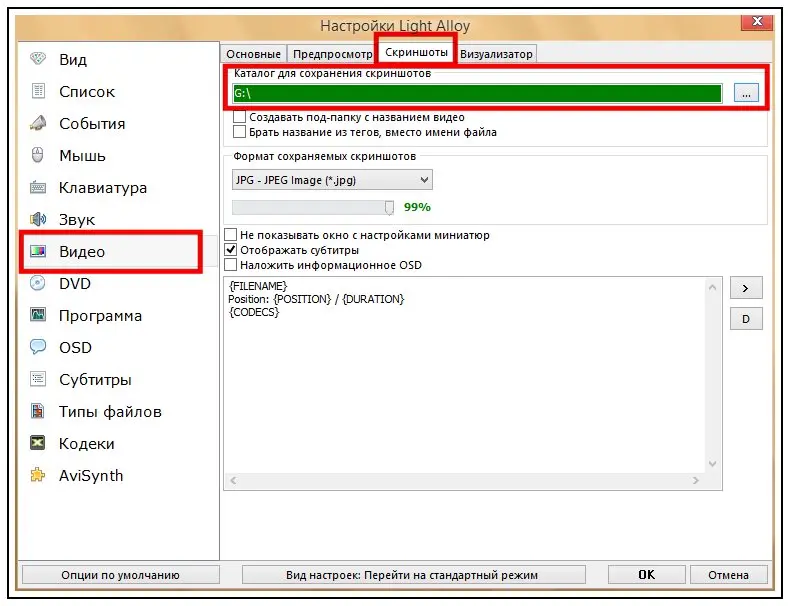Click the screenshot folder path field
The image size is (790, 606).
pos(477,93)
